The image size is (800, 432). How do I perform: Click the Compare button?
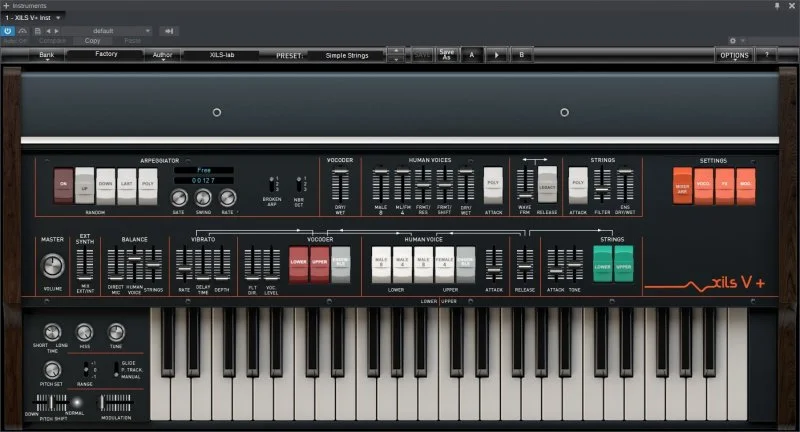pyautogui.click(x=53, y=41)
